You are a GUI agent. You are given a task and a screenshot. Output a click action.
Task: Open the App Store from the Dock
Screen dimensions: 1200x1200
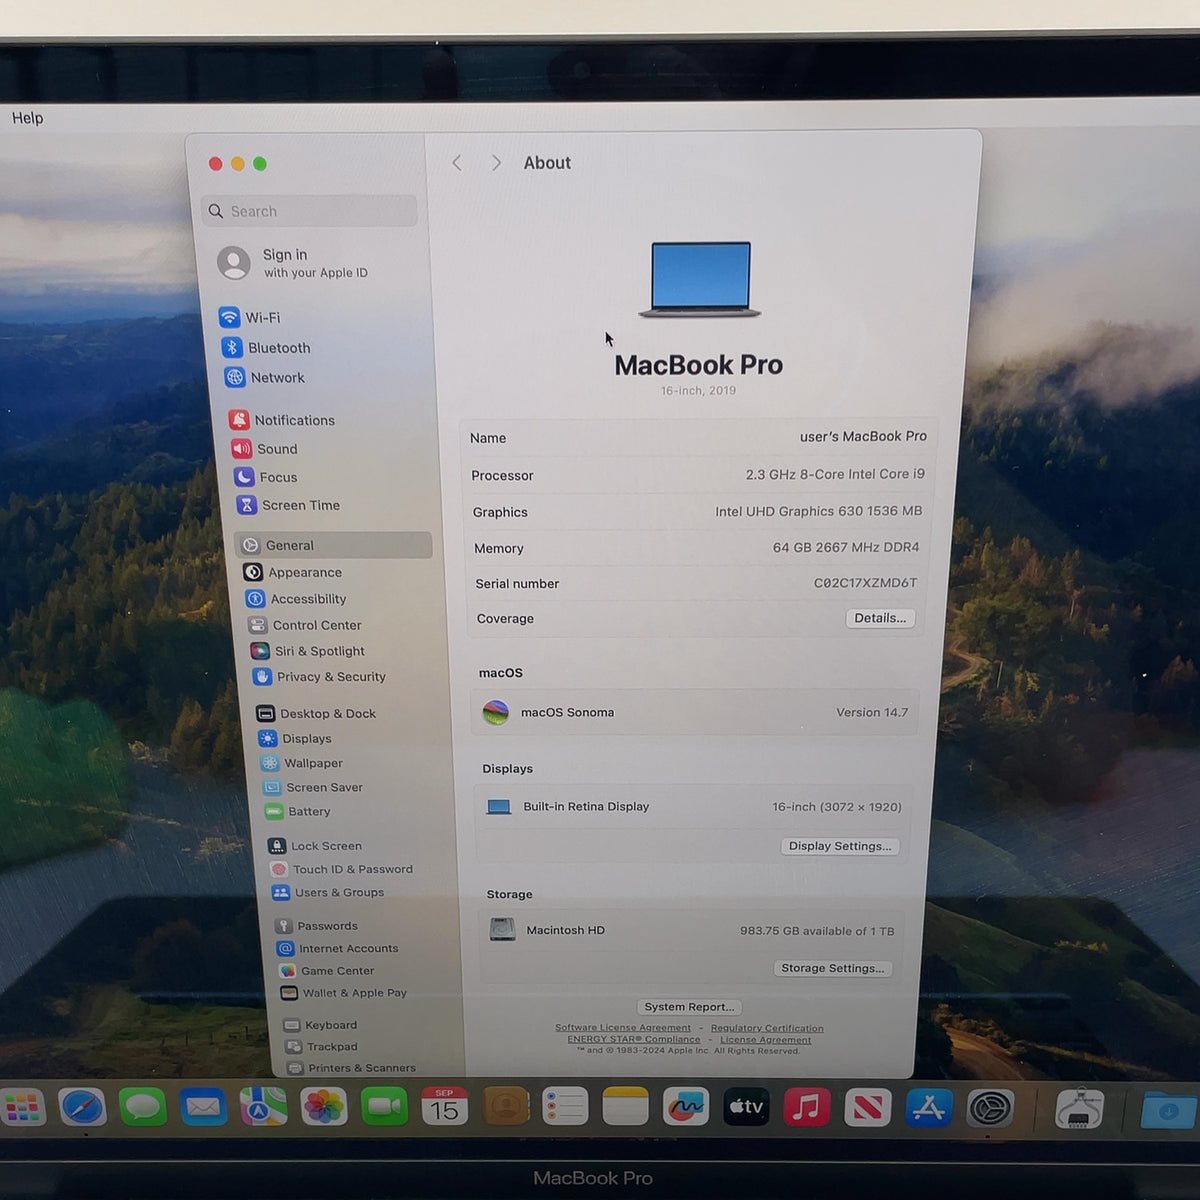pyautogui.click(x=929, y=1107)
